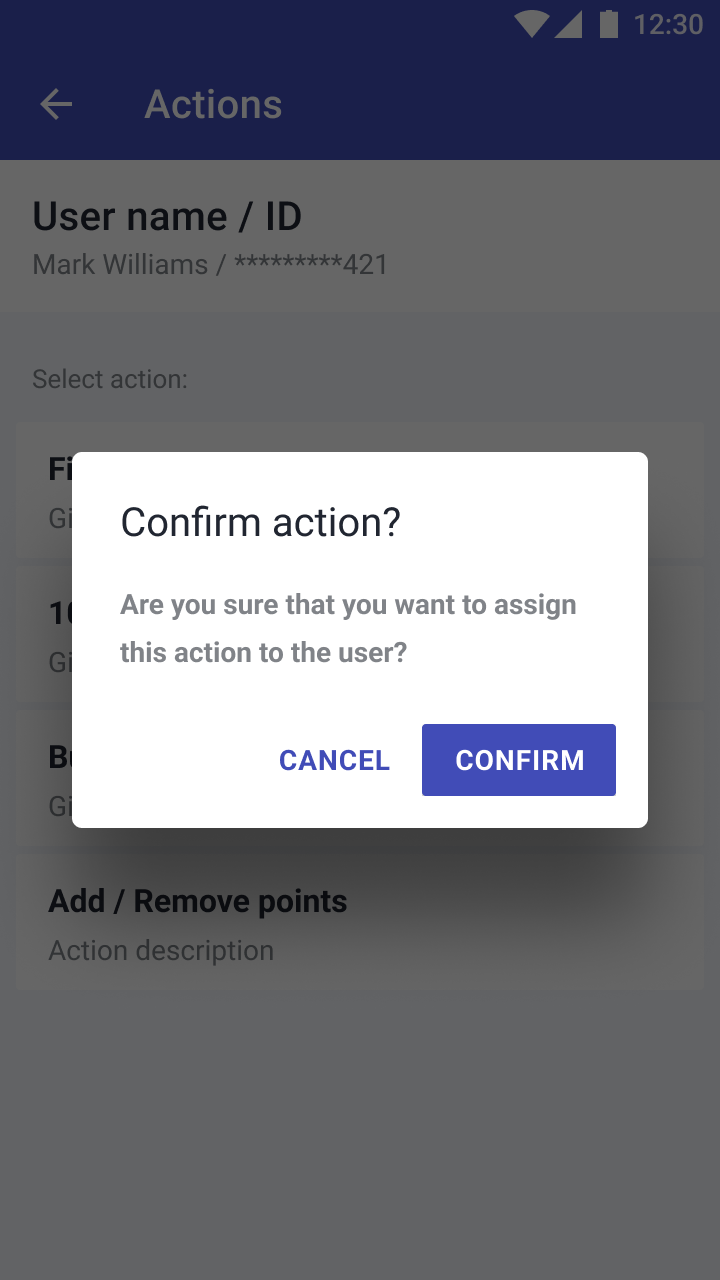Tap the battery status icon
Viewport: 720px width, 1280px height.
(x=608, y=24)
